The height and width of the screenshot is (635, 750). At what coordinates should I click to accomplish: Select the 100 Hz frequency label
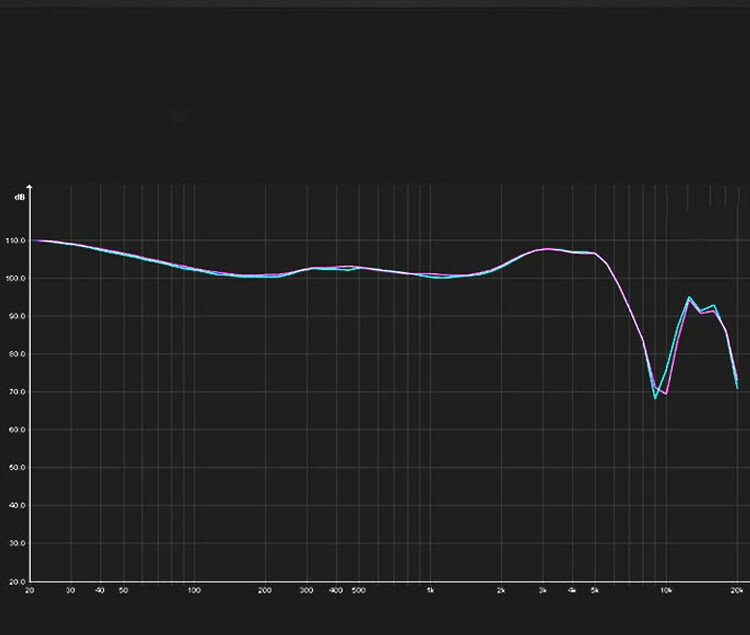194,591
